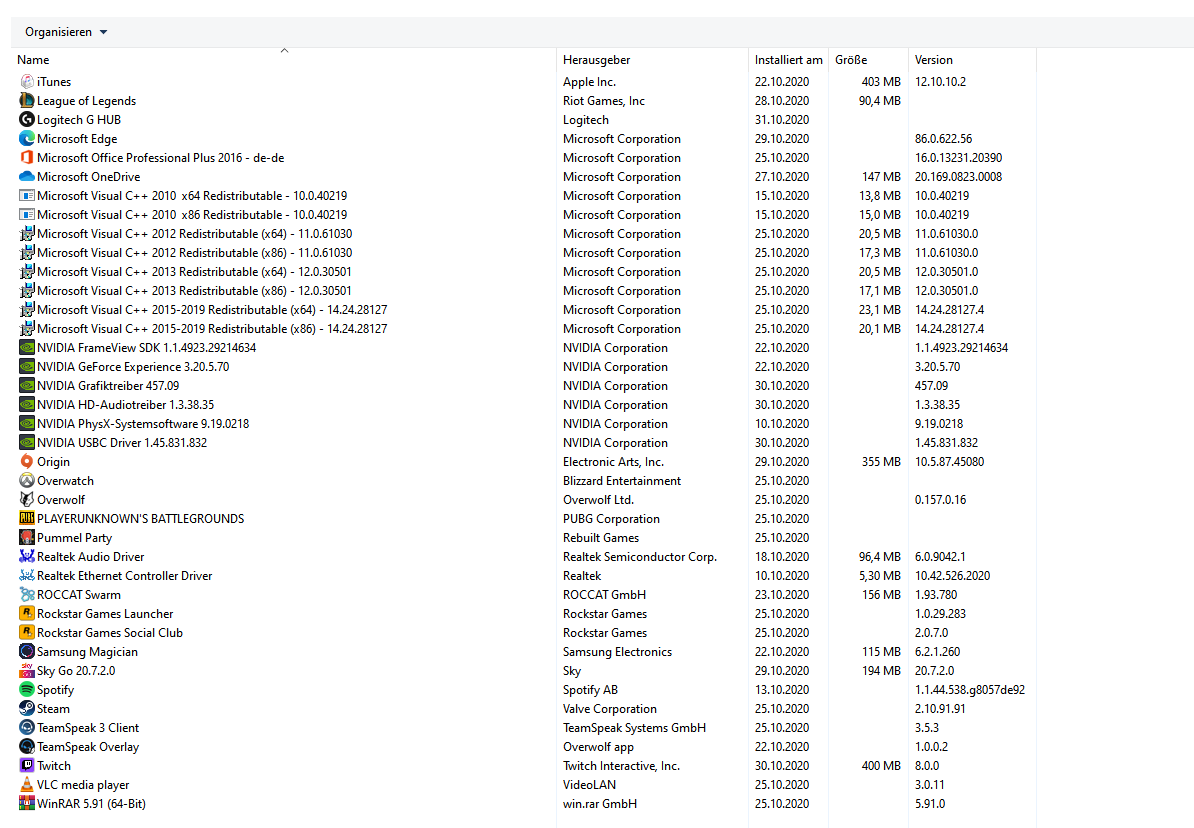
Task: Select NVIDIA PhysX-Systemsoftware 9.19.0218 entry
Action: coord(143,424)
